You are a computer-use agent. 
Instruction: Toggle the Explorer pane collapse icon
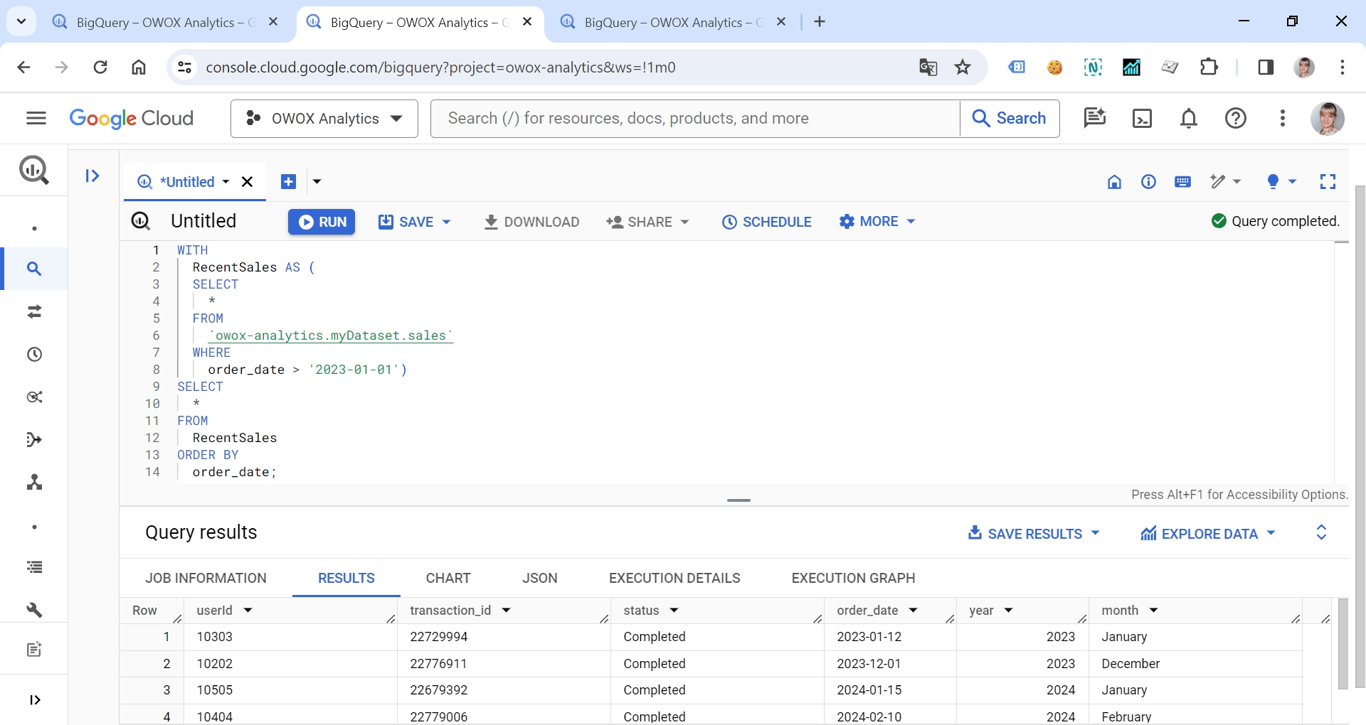coord(92,176)
